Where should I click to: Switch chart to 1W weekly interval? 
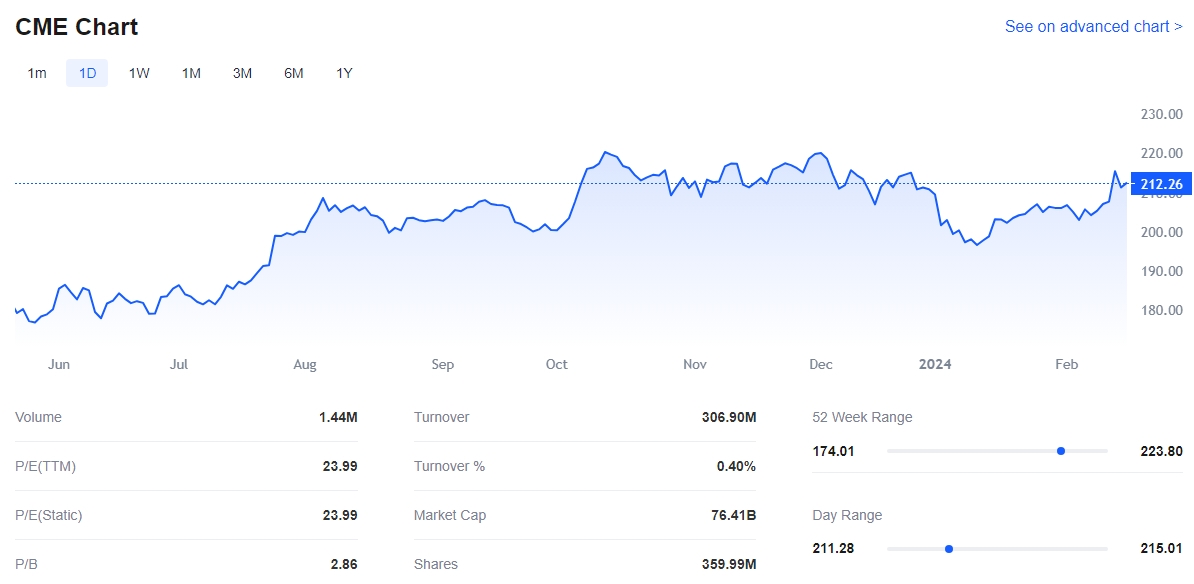(139, 73)
